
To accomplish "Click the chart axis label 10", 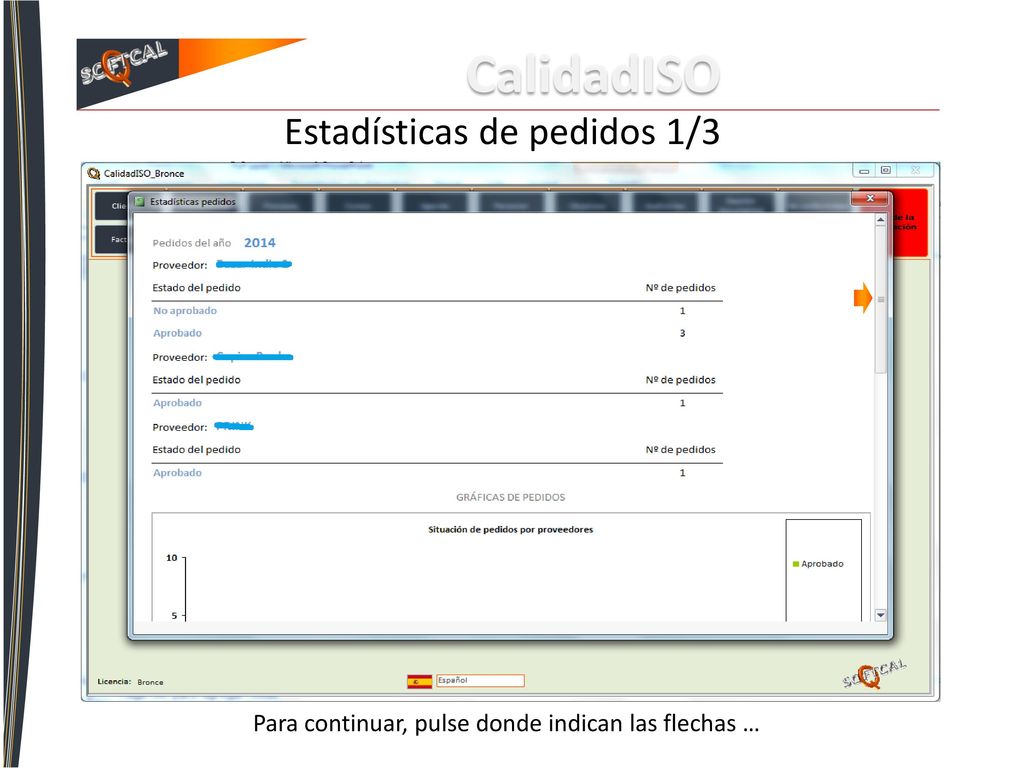I will pos(172,558).
